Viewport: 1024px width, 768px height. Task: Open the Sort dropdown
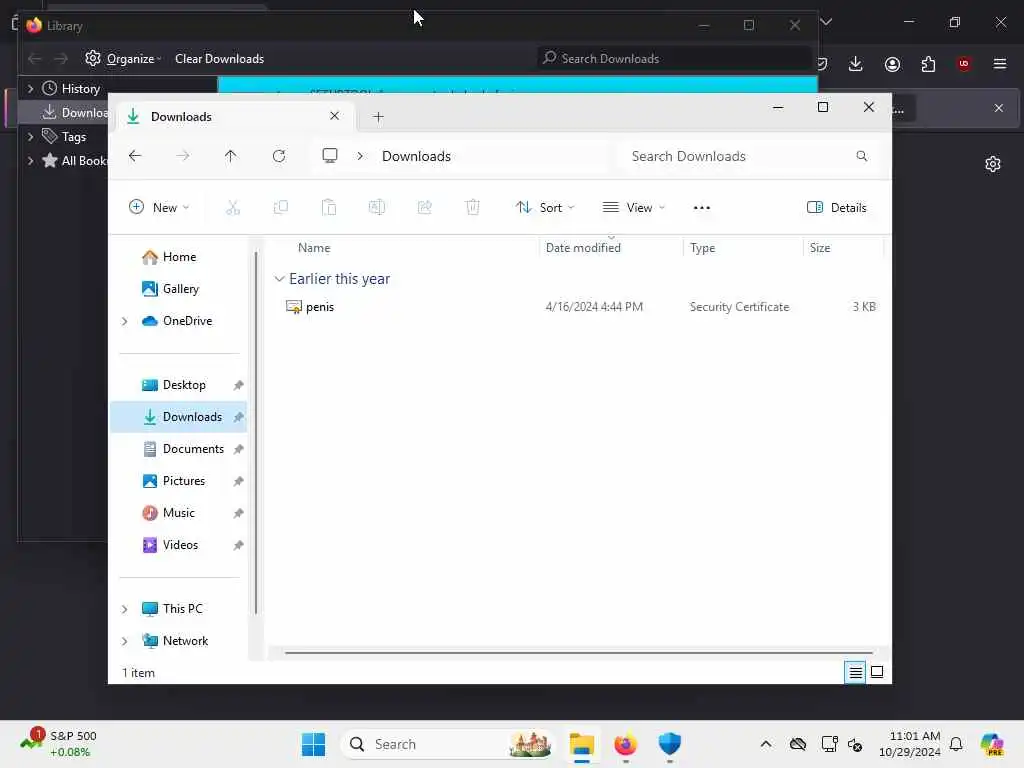point(545,208)
